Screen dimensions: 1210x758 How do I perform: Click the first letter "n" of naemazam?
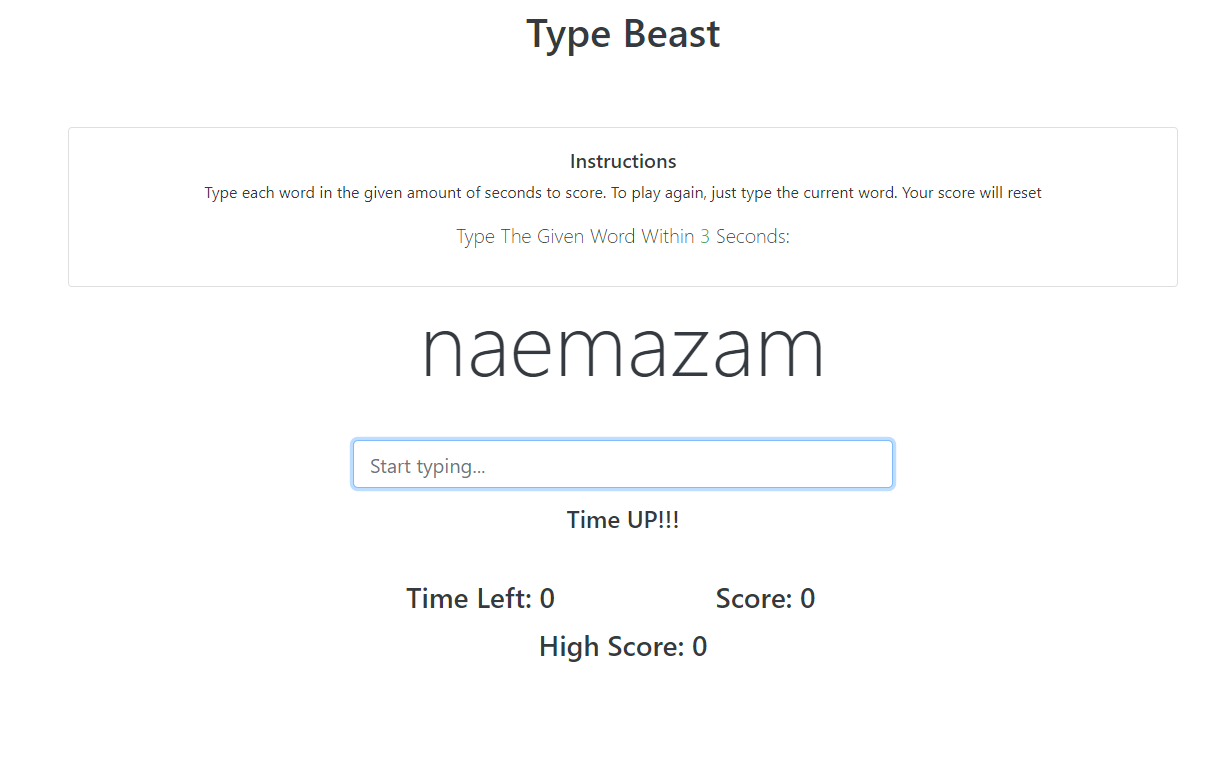coord(442,352)
